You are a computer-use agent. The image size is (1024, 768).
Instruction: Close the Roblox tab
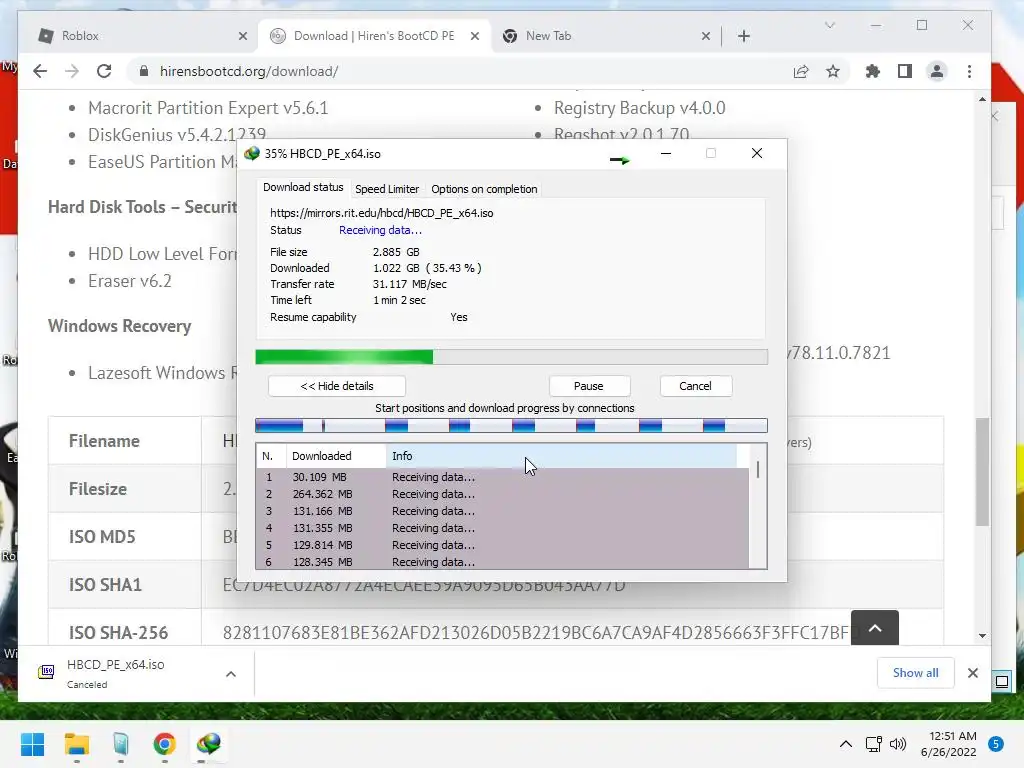(243, 36)
